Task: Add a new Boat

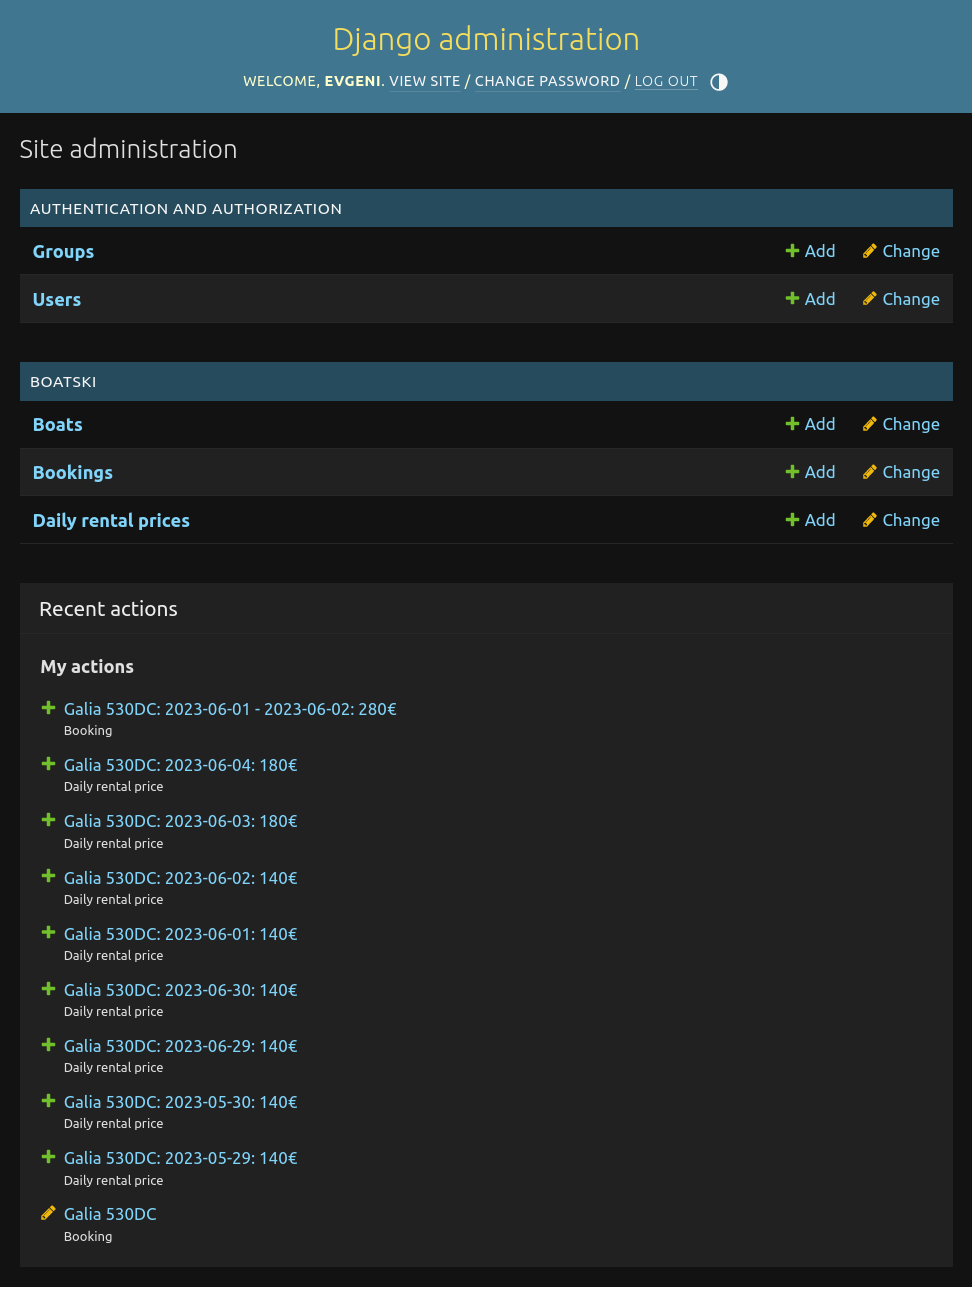Action: 811,424
